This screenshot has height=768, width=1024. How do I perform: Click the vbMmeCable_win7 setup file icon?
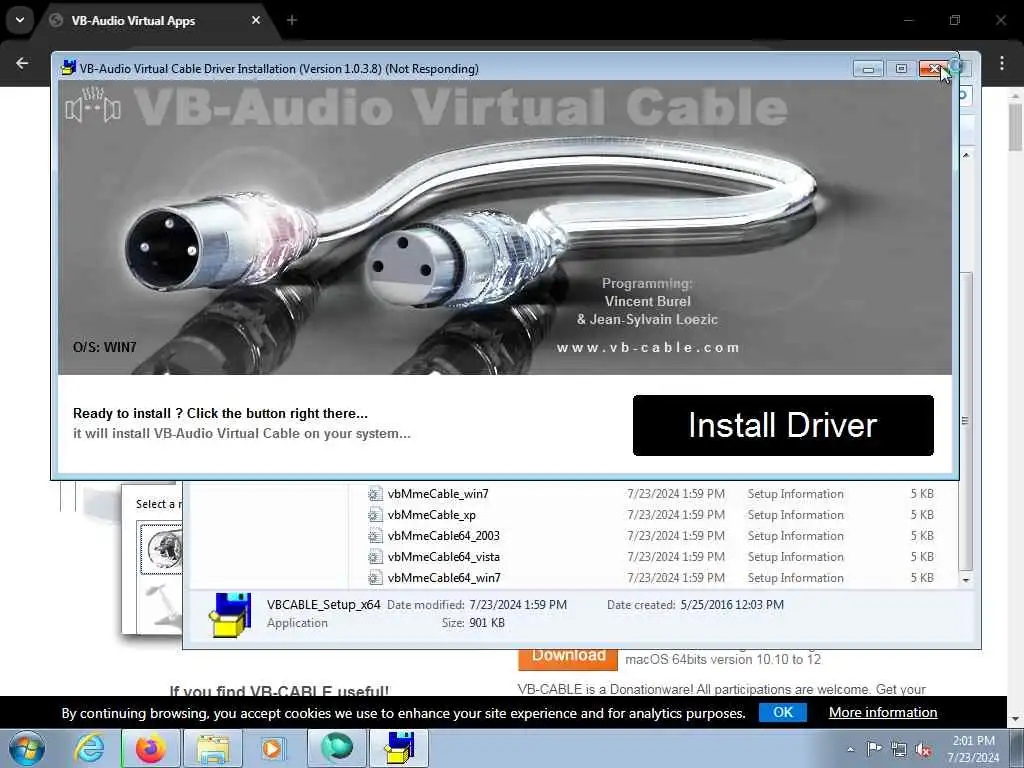(x=375, y=494)
